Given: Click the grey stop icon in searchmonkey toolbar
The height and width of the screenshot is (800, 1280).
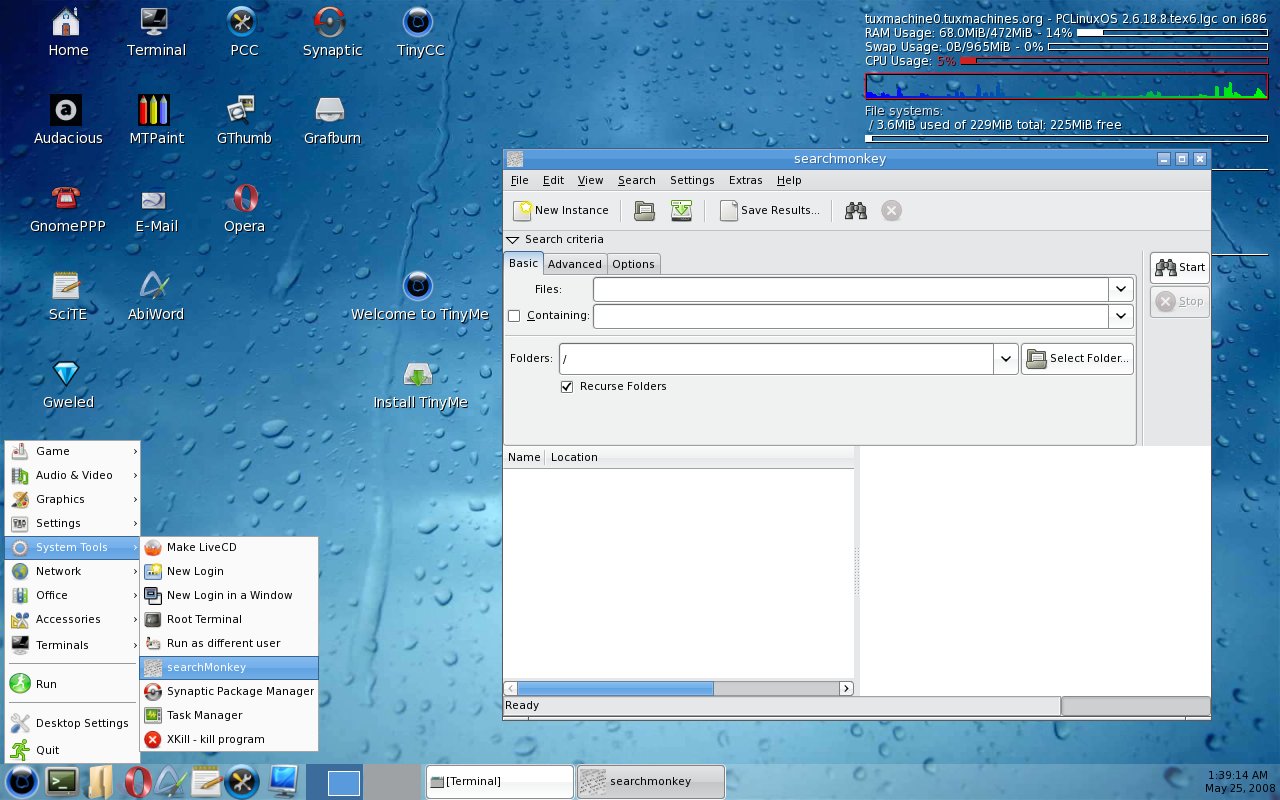Looking at the screenshot, I should pyautogui.click(x=892, y=210).
